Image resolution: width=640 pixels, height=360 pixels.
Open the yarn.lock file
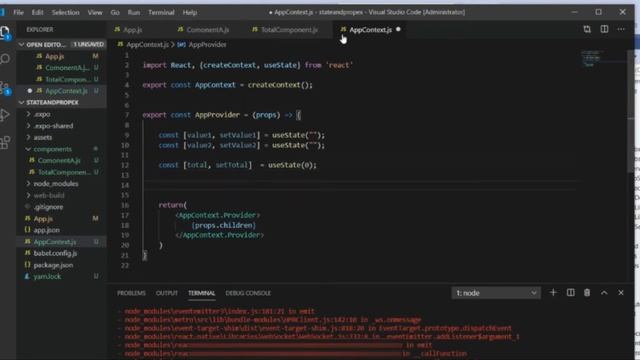[61, 276]
